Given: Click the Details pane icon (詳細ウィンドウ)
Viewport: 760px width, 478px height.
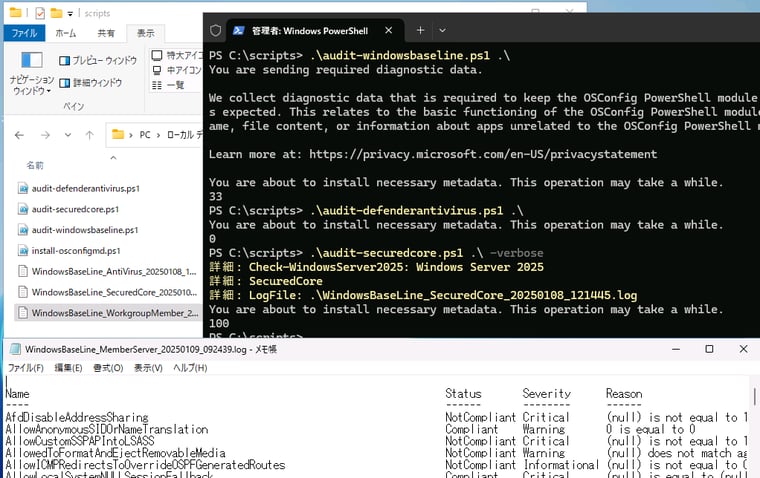Looking at the screenshot, I should click(x=64, y=83).
